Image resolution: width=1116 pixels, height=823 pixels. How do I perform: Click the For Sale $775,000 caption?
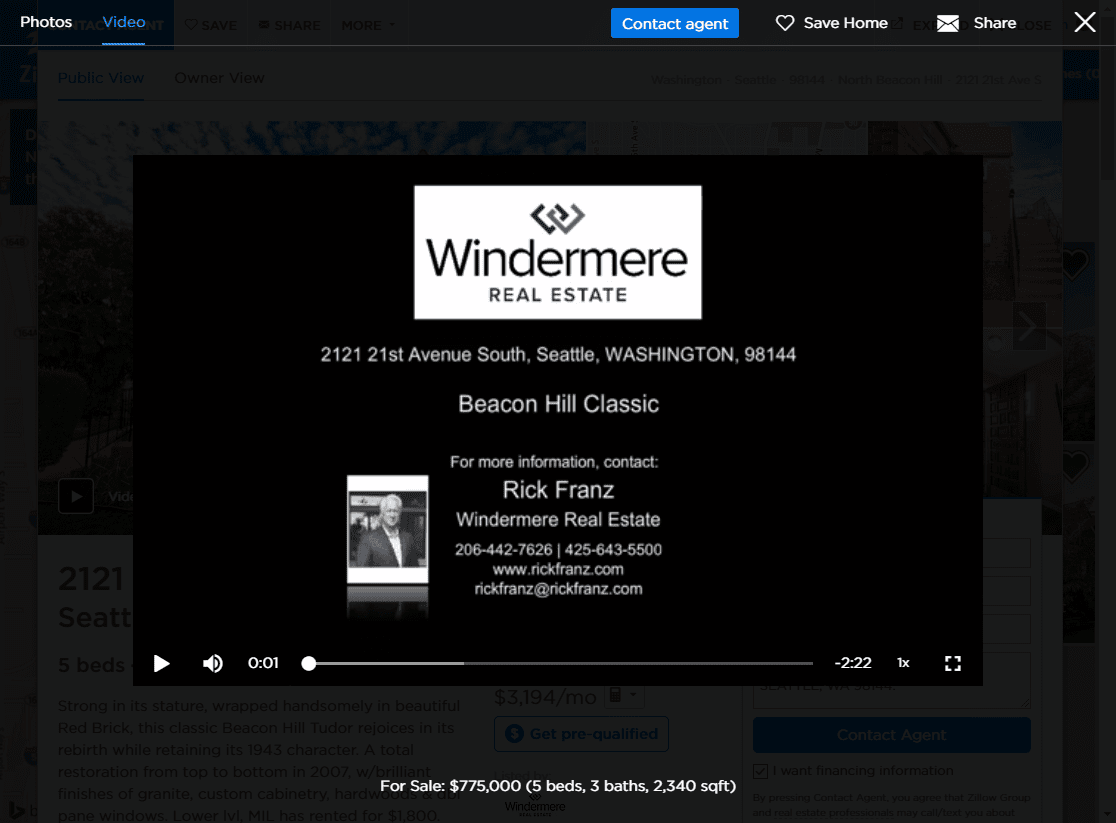[558, 786]
